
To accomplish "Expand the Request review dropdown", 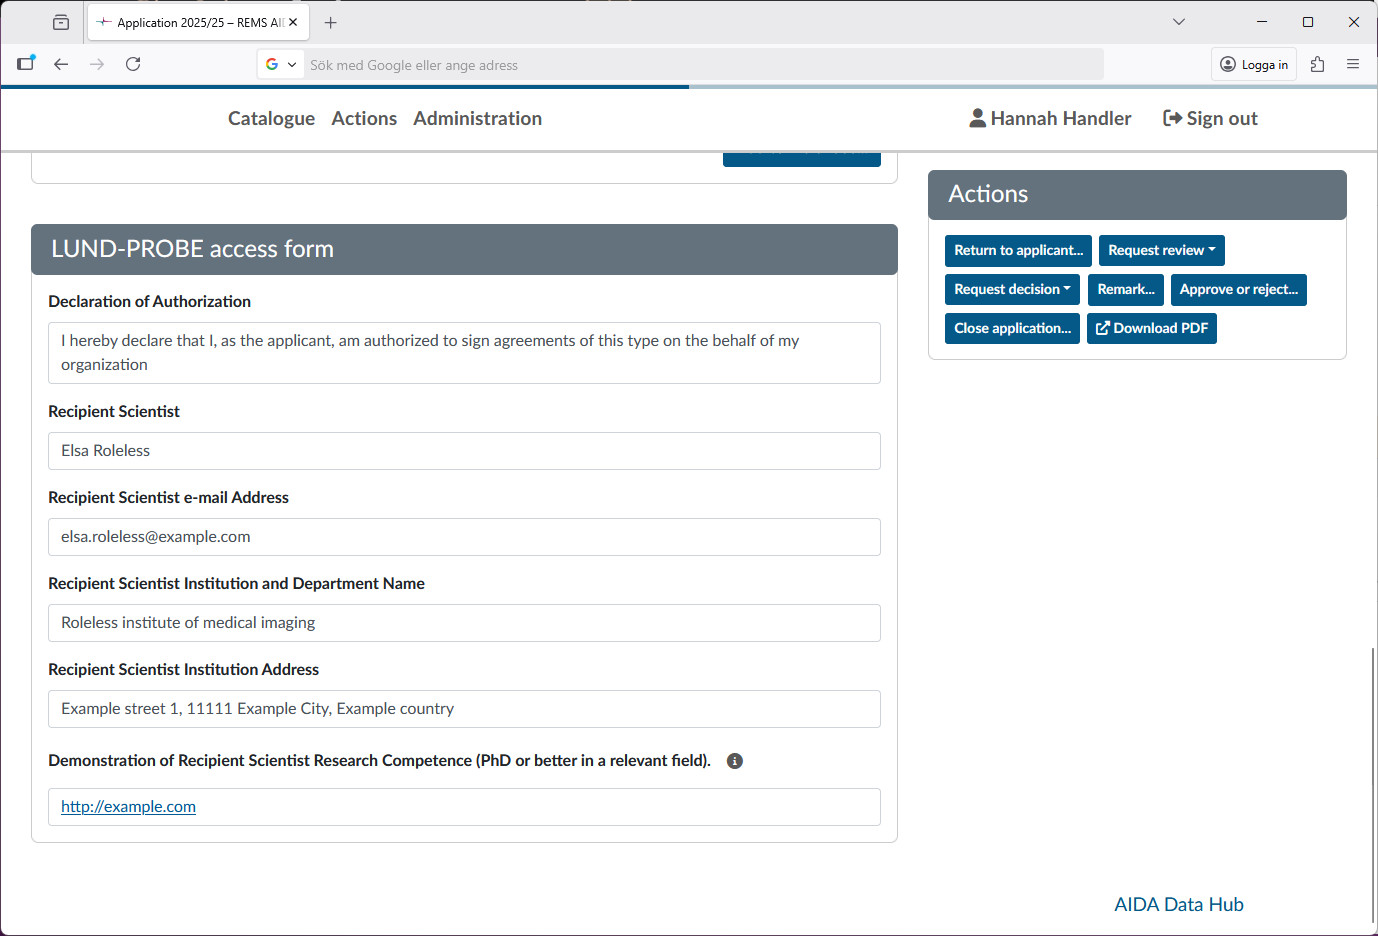I will click(1161, 250).
